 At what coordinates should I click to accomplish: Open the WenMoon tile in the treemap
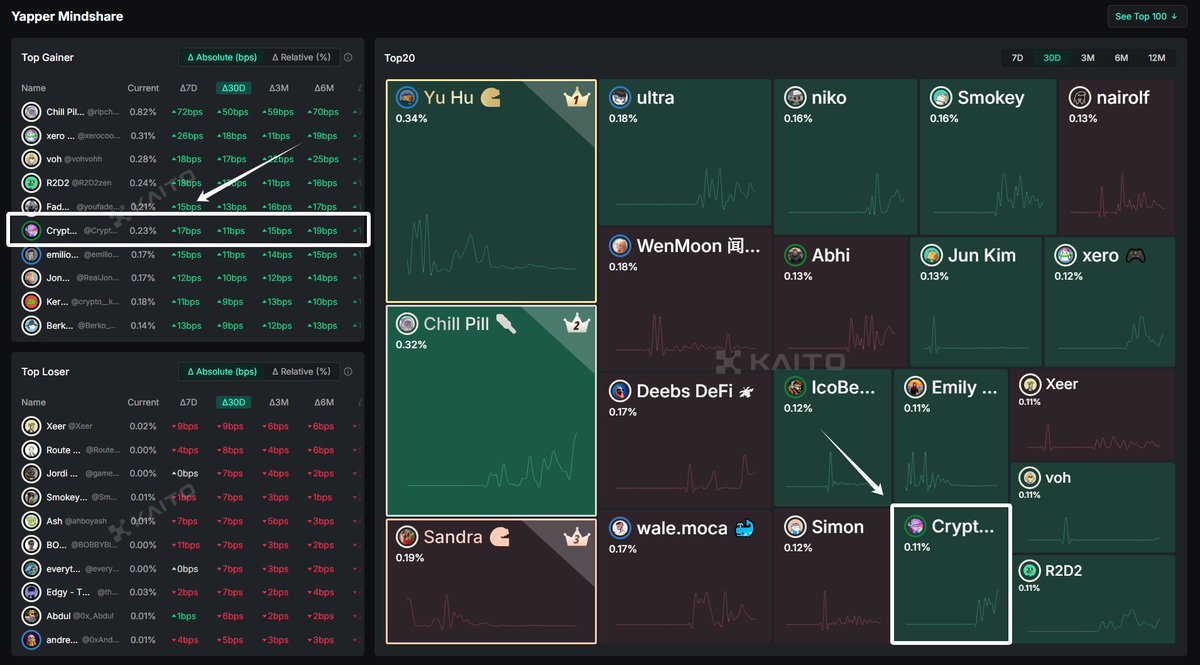685,299
